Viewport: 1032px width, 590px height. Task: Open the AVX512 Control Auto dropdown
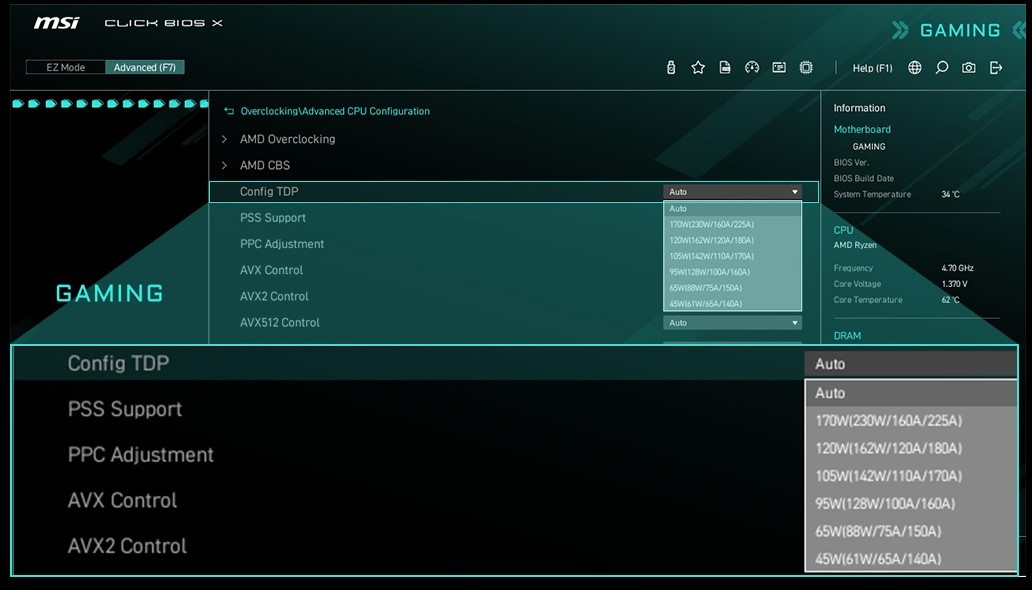pos(733,323)
